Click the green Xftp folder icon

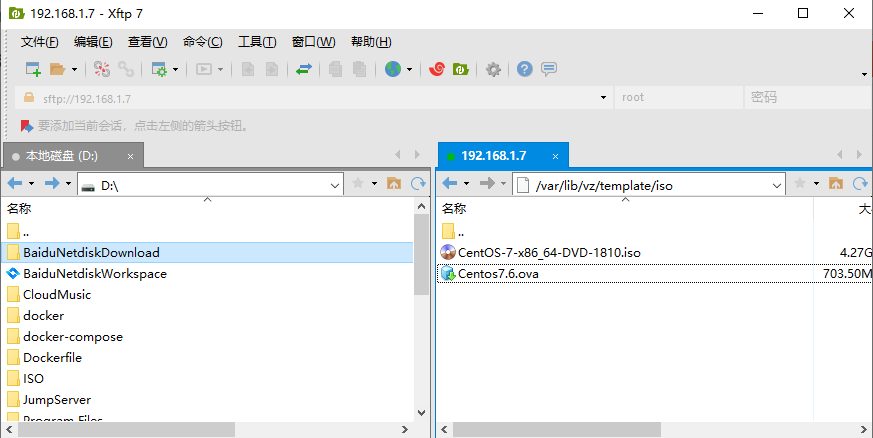tap(460, 69)
